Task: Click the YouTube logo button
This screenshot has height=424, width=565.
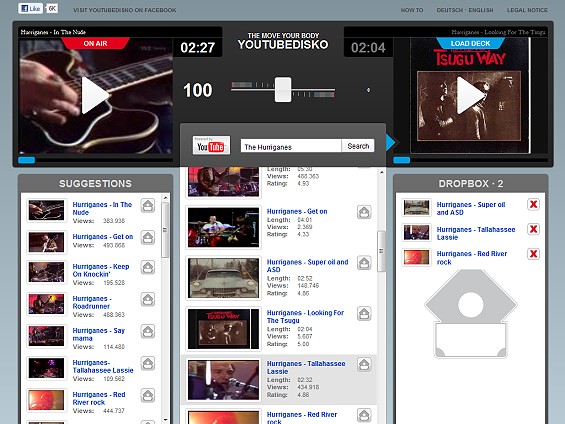Action: pos(211,145)
